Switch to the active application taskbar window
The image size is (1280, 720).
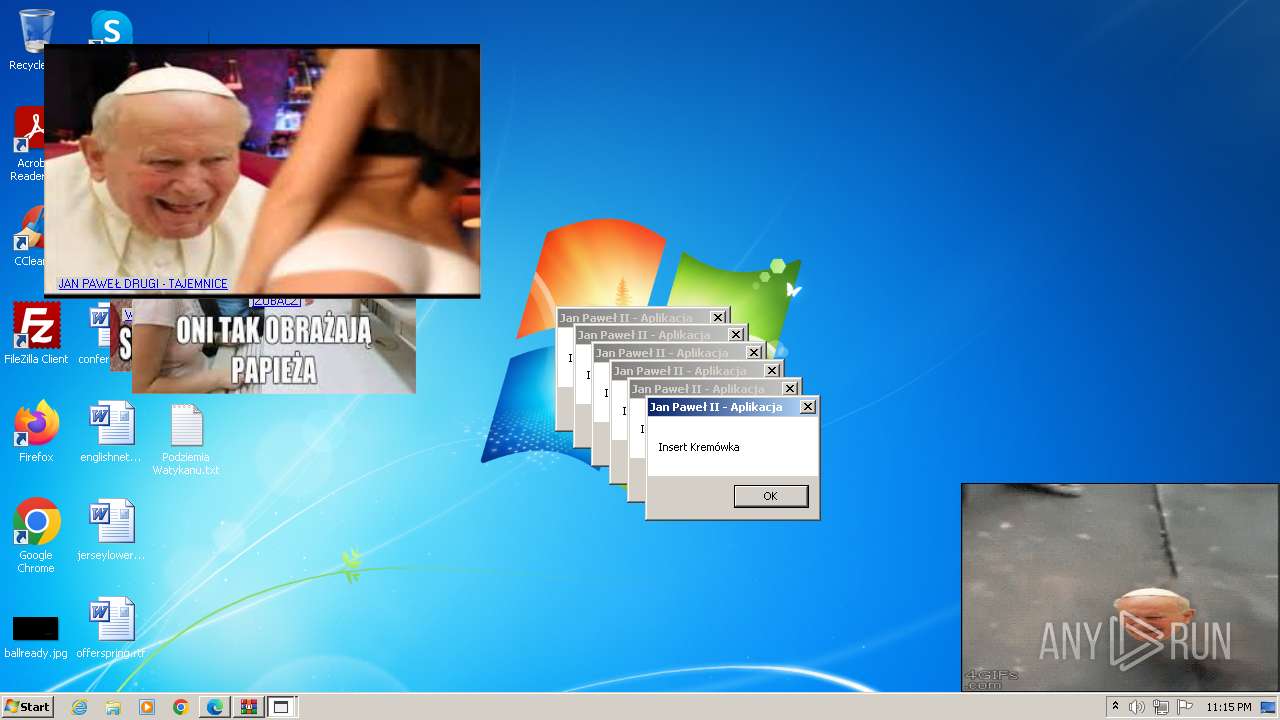pos(281,707)
